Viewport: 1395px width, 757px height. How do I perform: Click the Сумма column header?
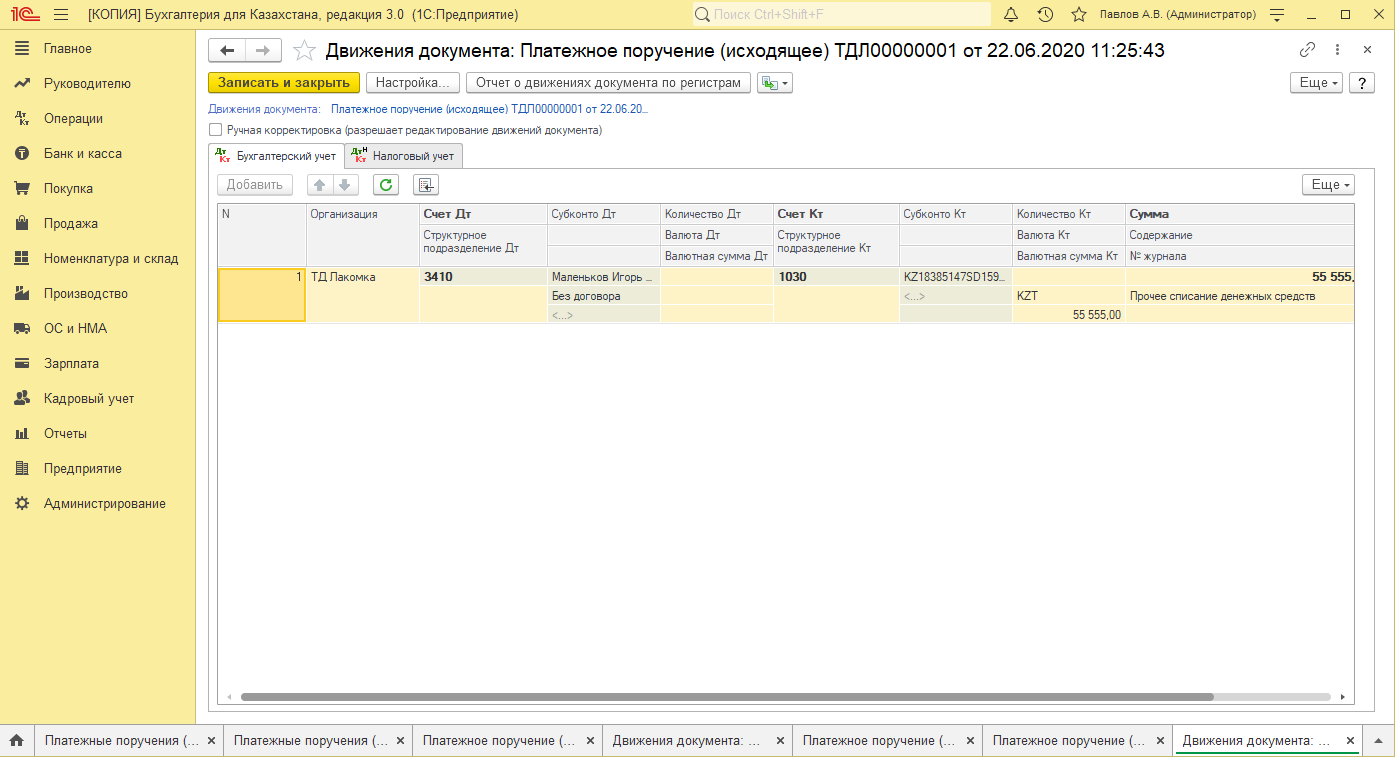click(x=1239, y=214)
